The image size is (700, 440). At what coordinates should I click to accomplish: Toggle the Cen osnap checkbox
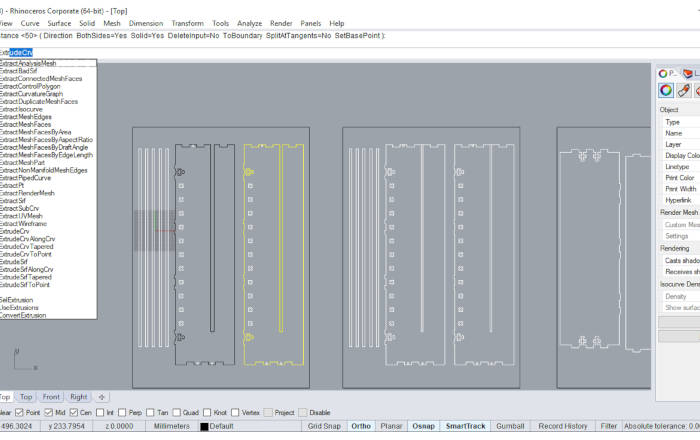click(74, 412)
